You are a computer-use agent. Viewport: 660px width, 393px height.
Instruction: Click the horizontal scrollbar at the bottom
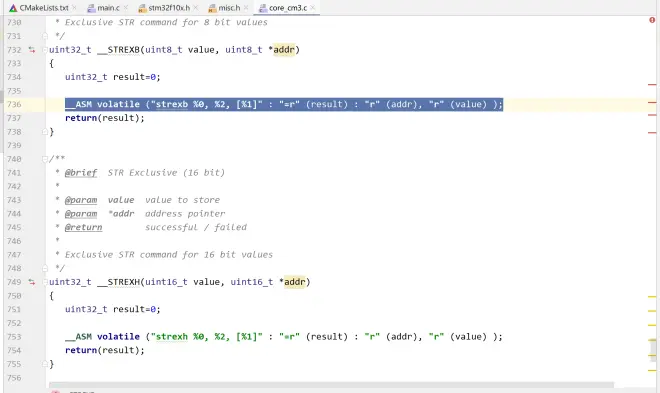pos(331,385)
